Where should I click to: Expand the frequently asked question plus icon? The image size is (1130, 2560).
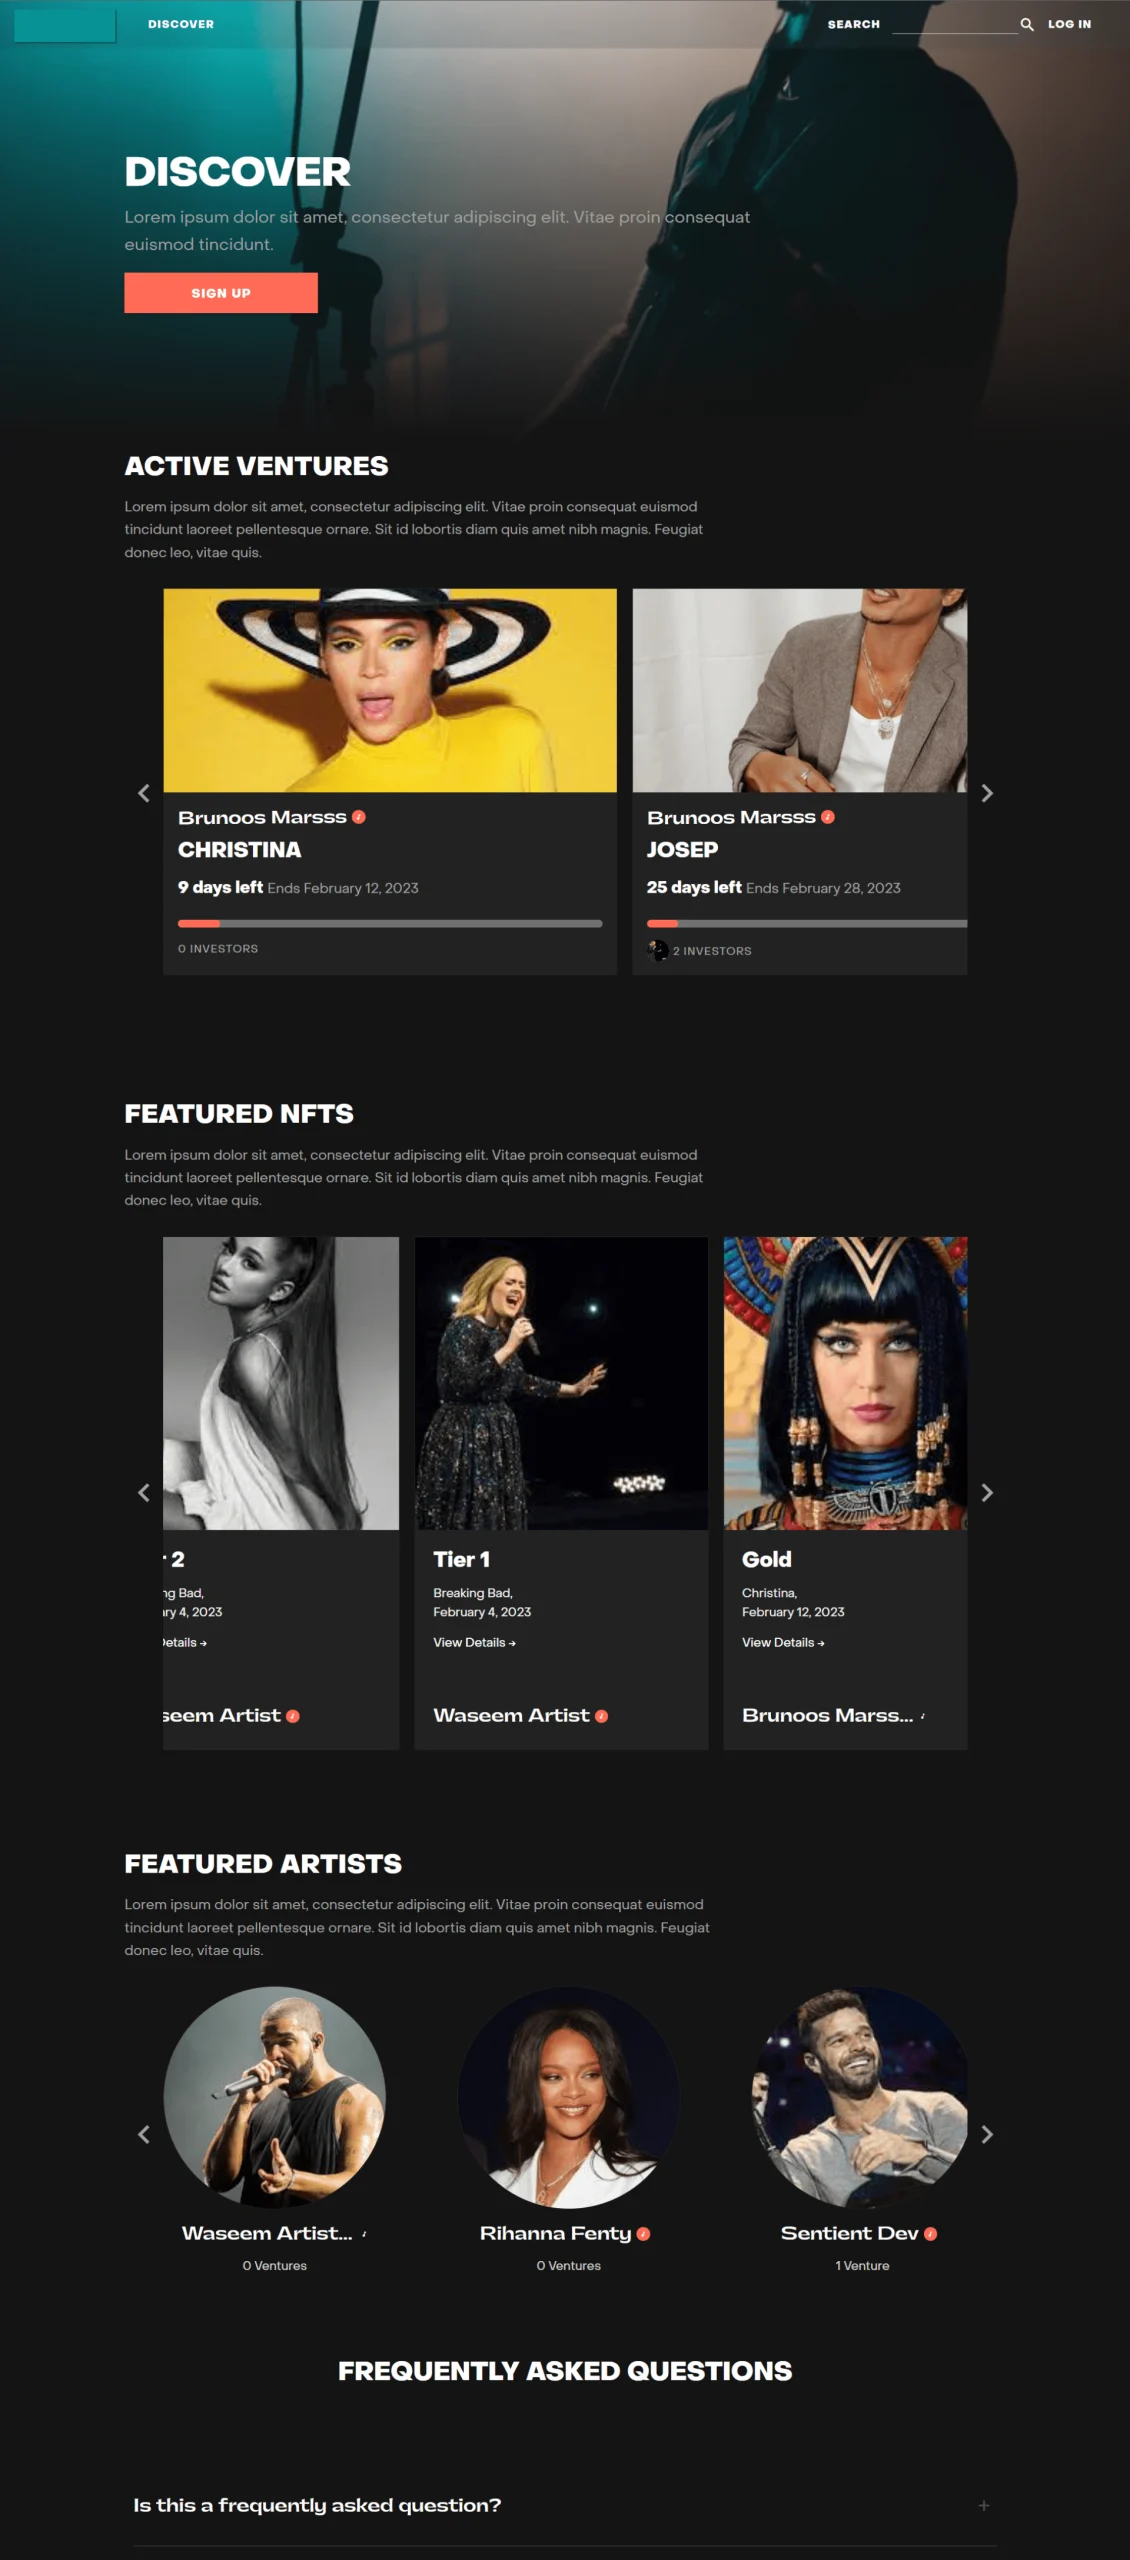(x=984, y=2506)
